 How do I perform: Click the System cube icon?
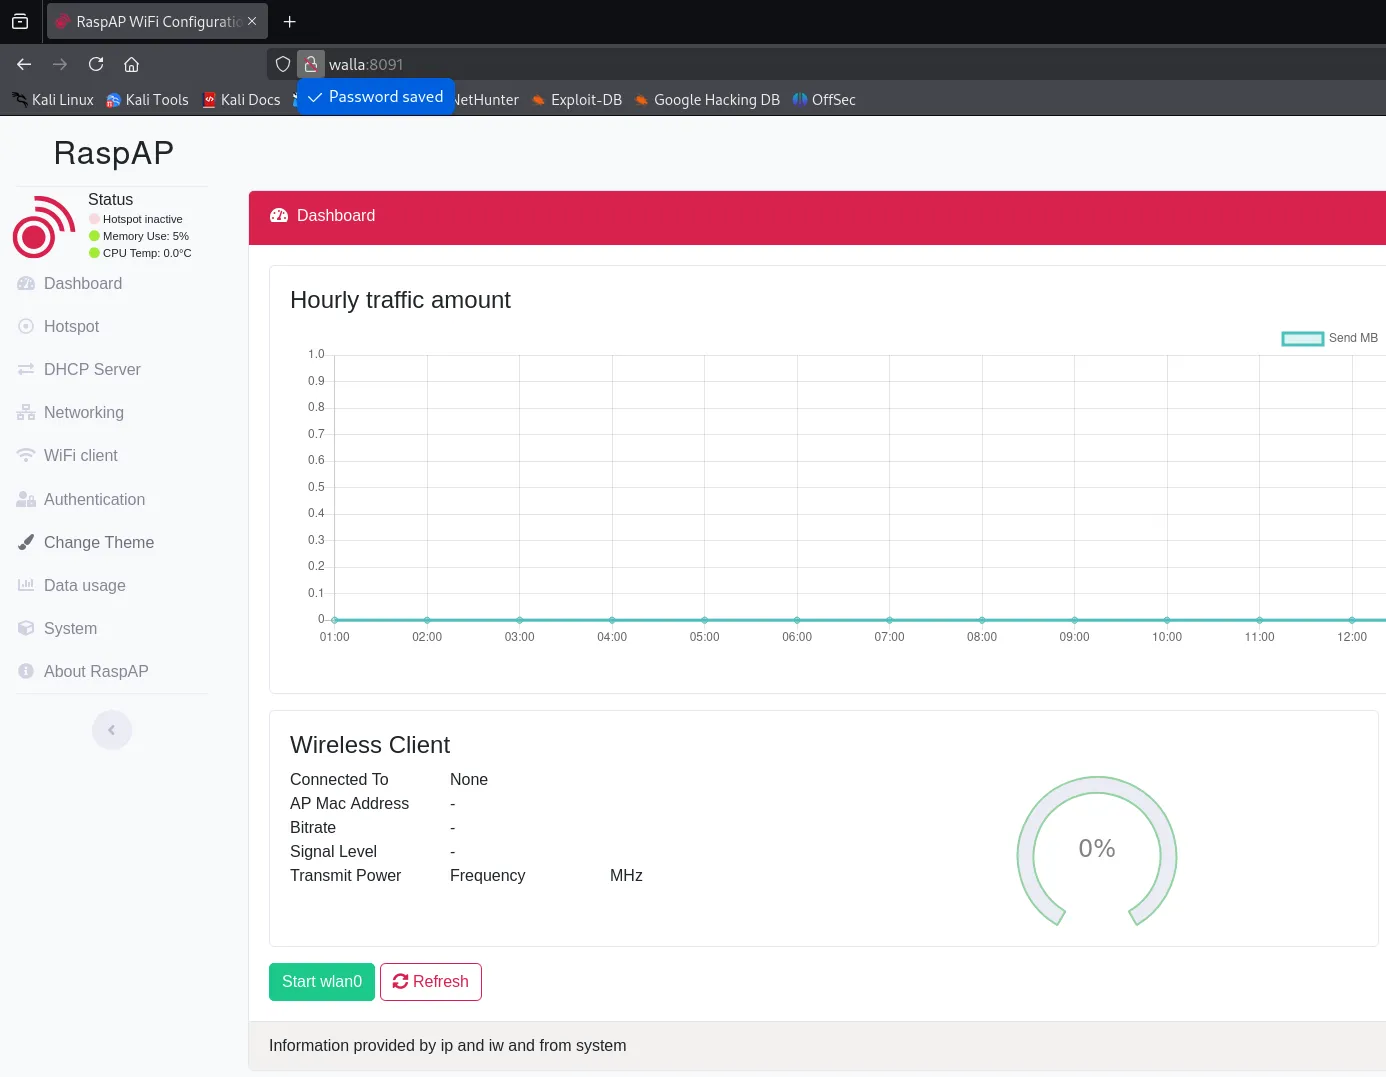pos(26,628)
